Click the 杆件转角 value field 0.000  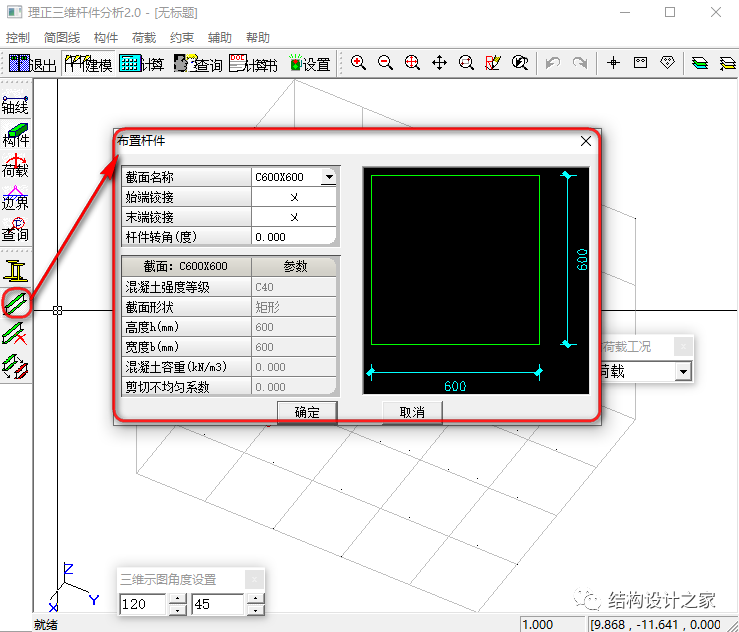(294, 237)
